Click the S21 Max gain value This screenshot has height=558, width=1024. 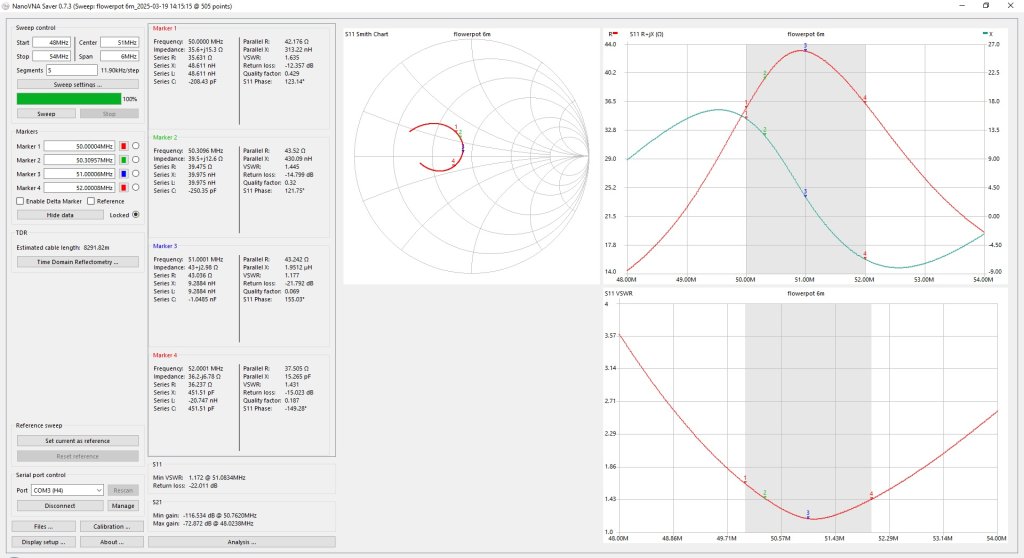218,523
